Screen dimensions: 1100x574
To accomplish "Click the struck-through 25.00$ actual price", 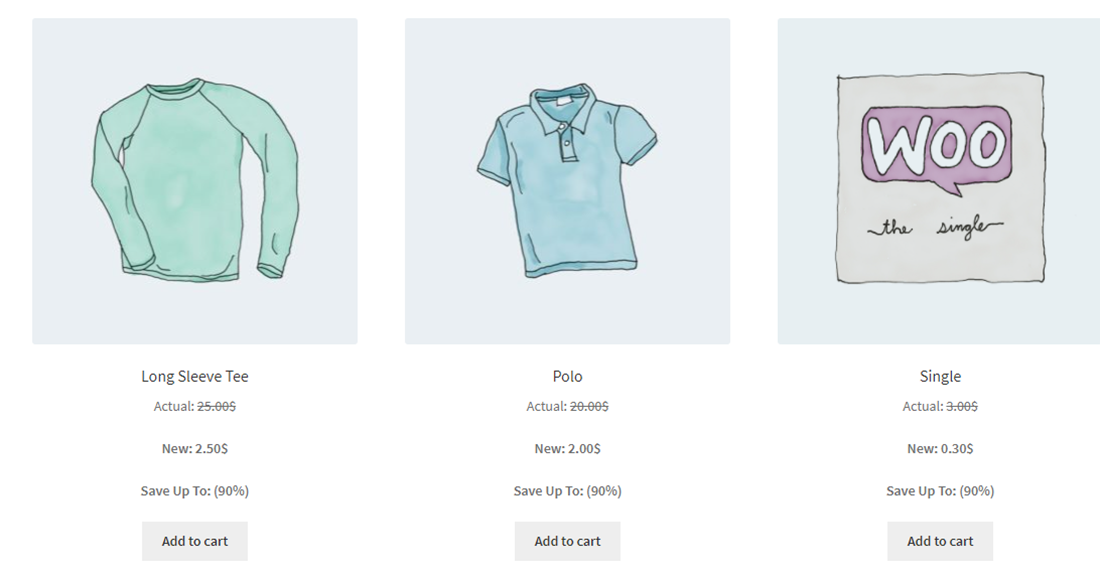I will [x=216, y=406].
